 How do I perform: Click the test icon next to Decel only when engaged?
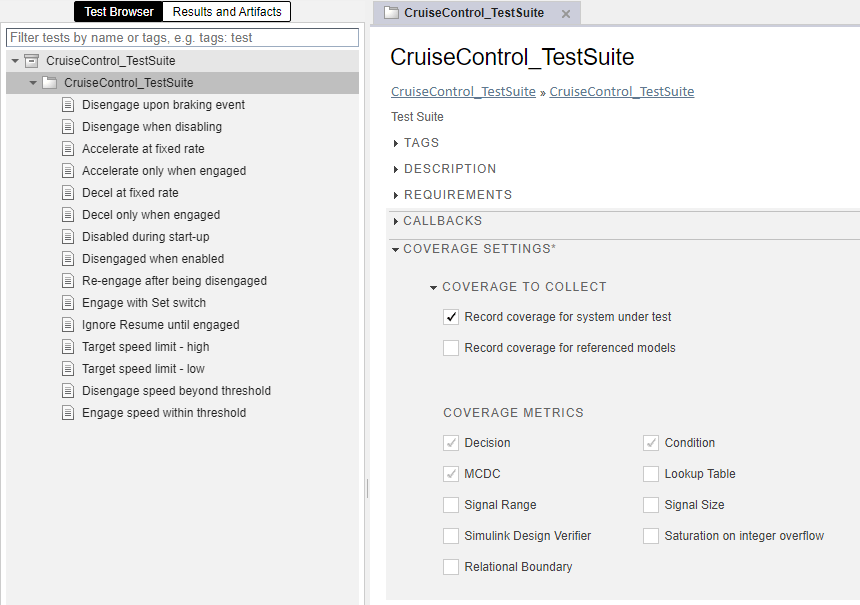click(x=68, y=215)
